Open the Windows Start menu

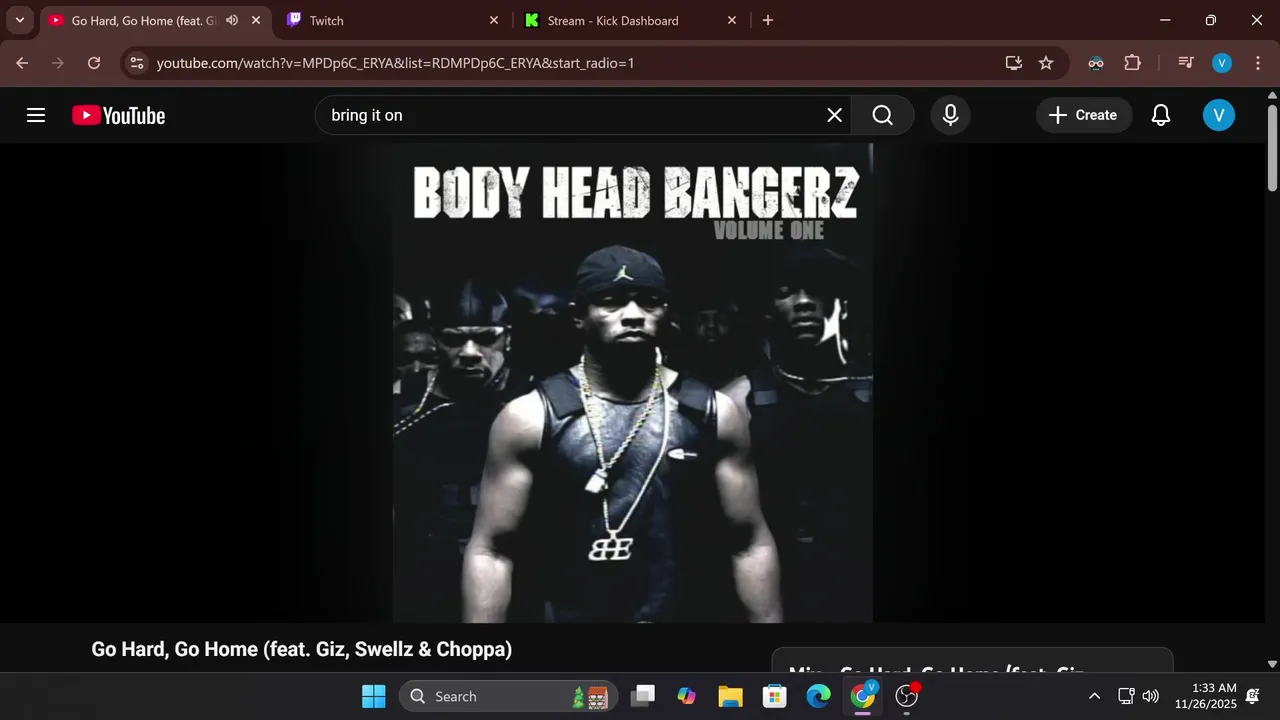point(373,696)
